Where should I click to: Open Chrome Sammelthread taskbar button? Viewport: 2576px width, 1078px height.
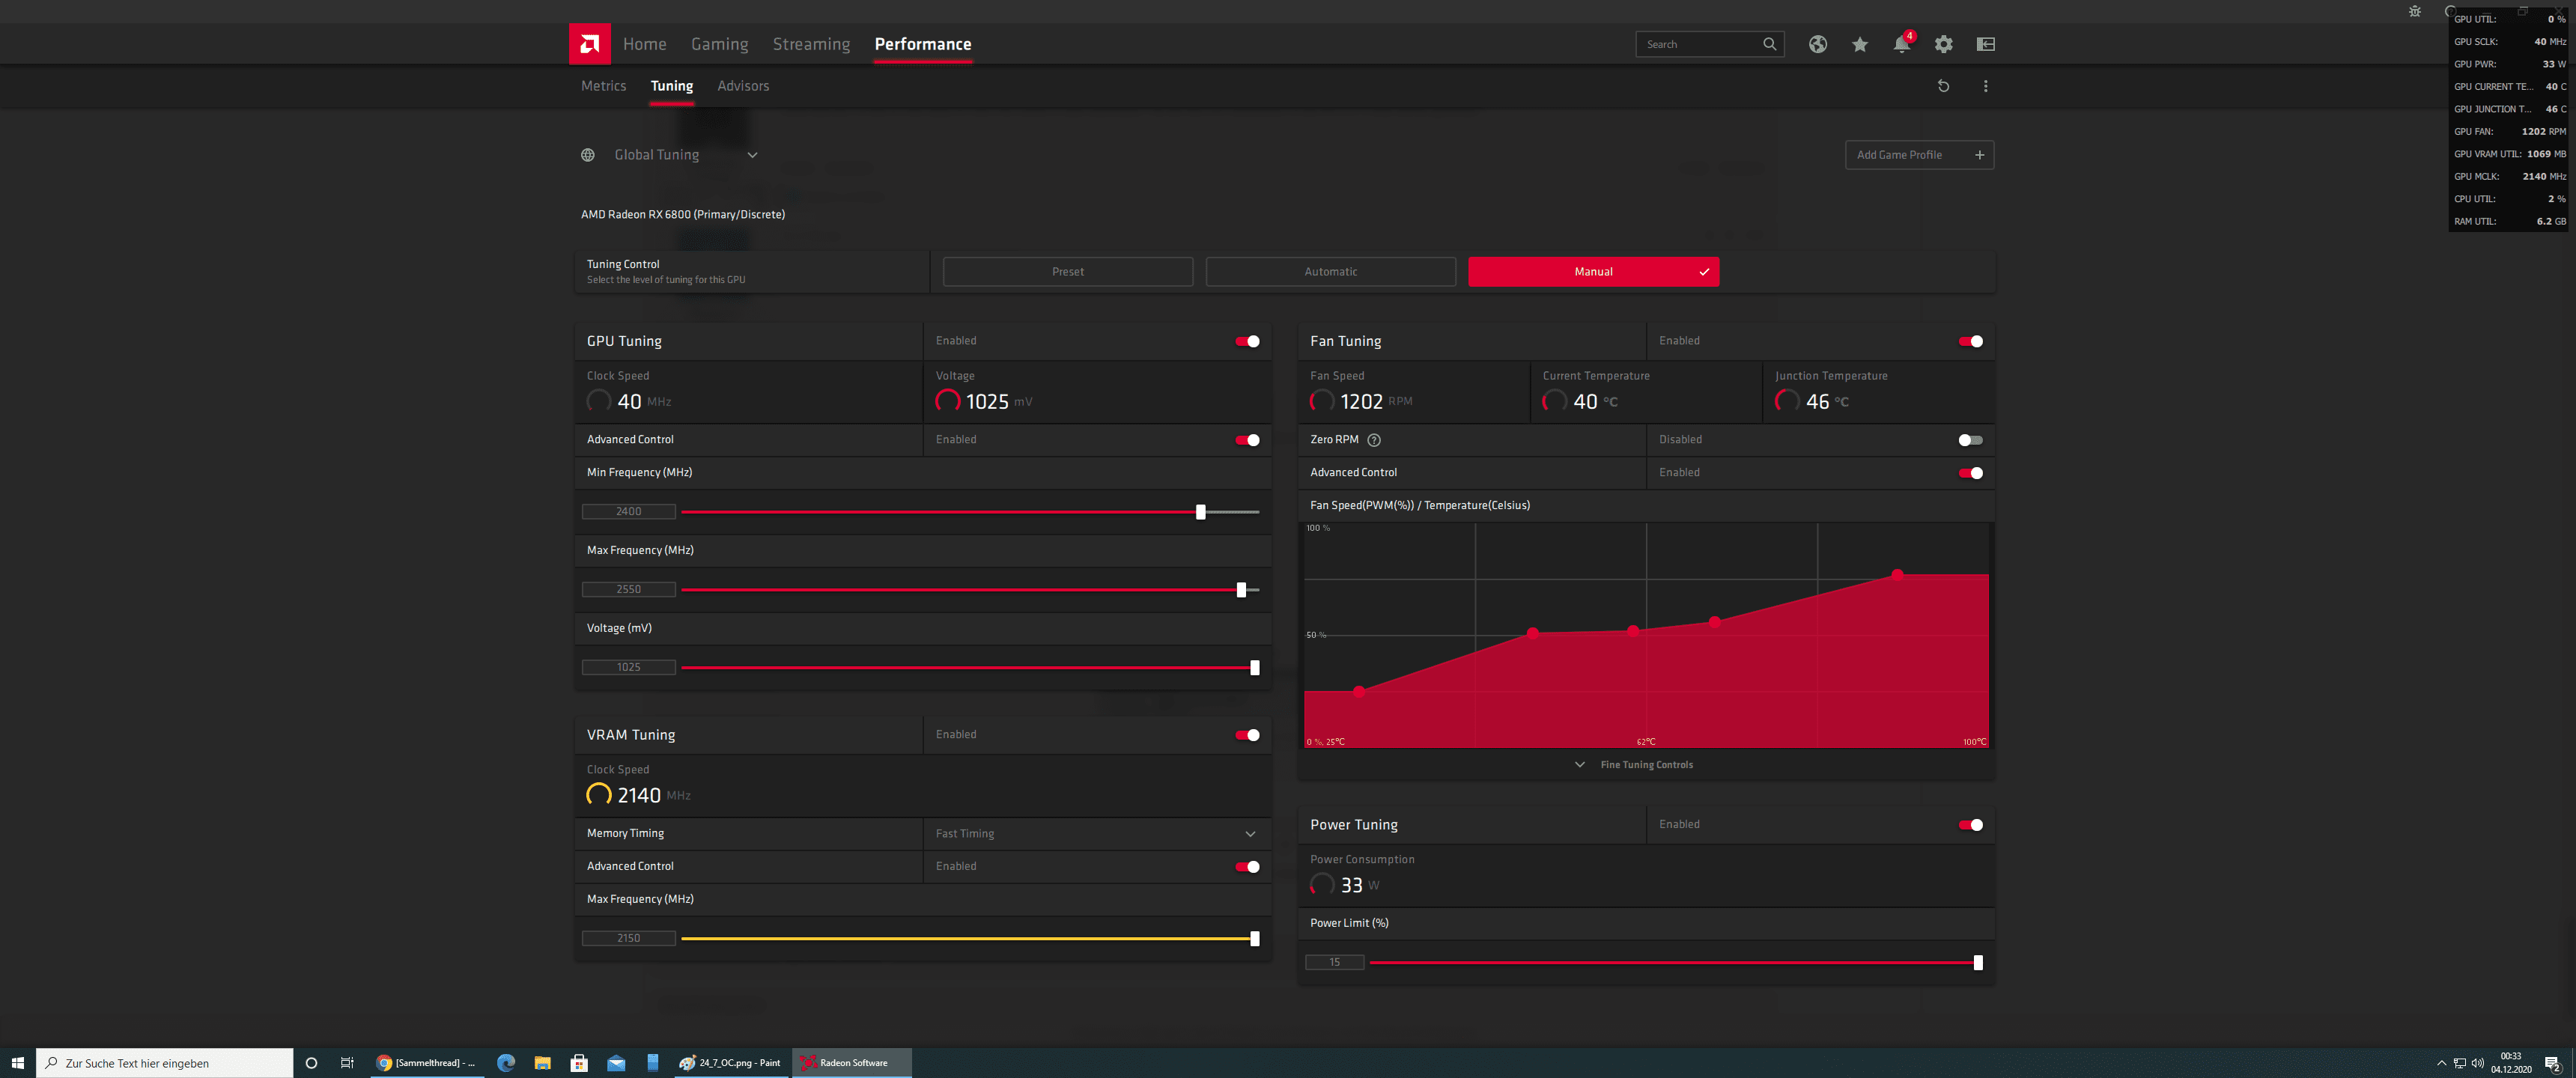[426, 1063]
